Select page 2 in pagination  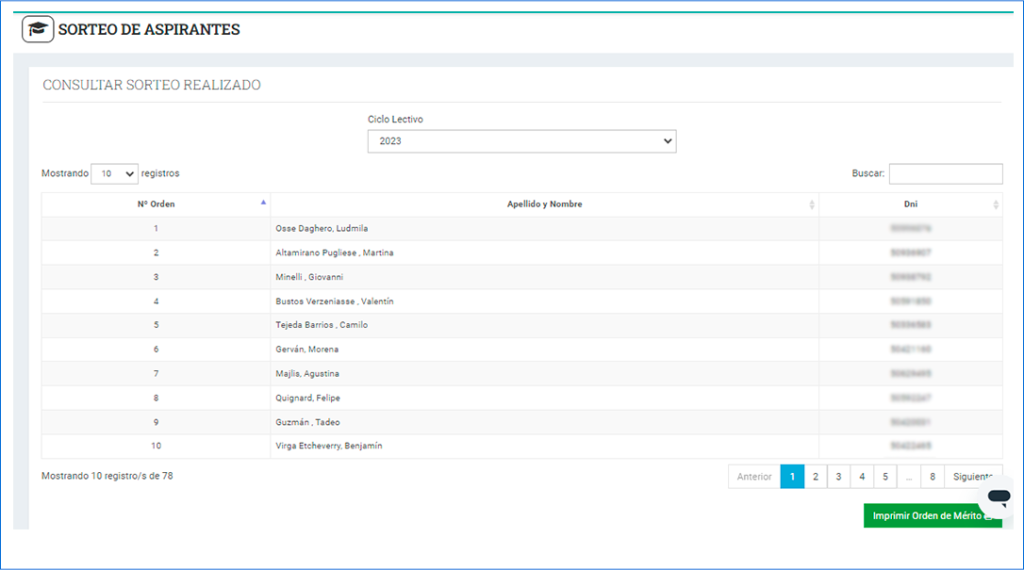(x=816, y=477)
